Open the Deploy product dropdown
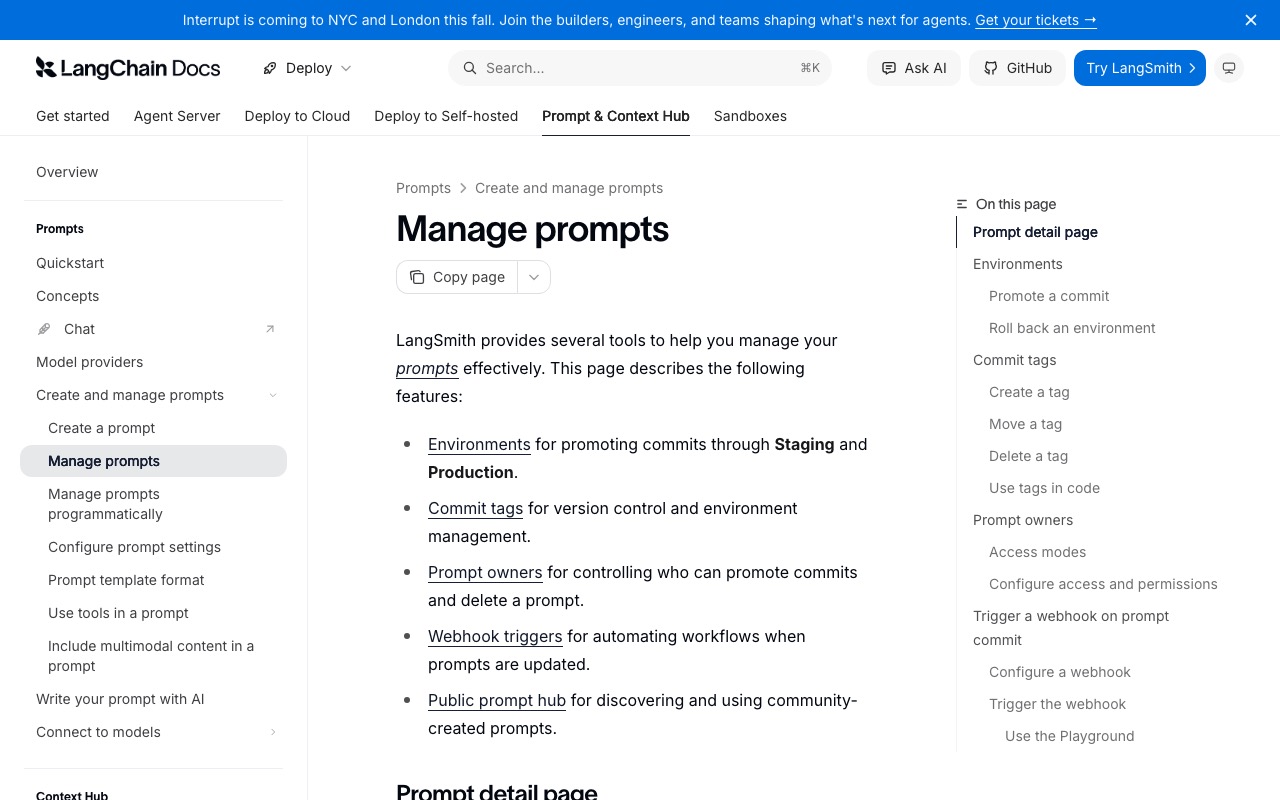Screen dimensions: 1280x800 tap(308, 68)
